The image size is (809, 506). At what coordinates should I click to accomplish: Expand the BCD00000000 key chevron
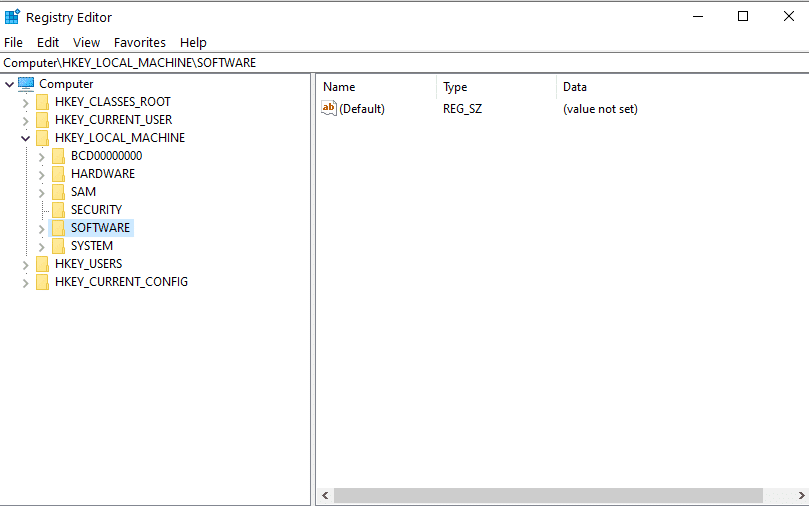pyautogui.click(x=41, y=156)
